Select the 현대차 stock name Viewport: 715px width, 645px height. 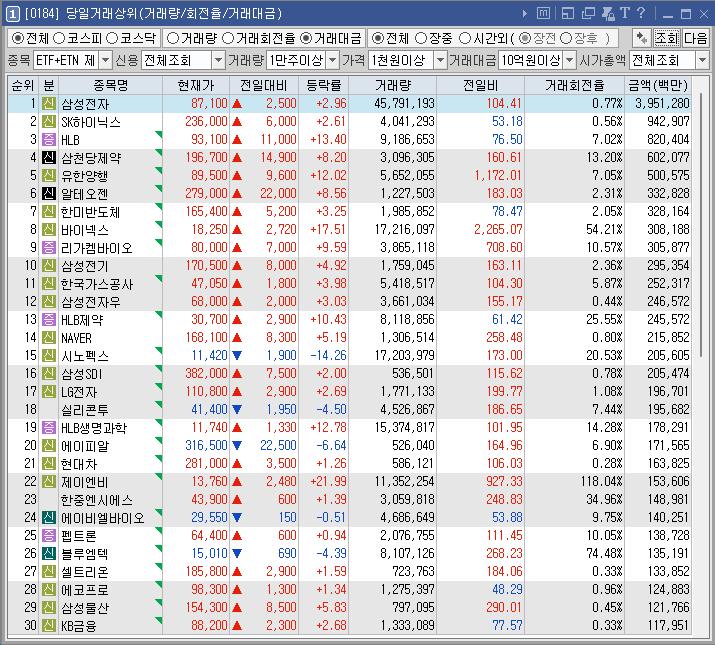pyautogui.click(x=79, y=463)
